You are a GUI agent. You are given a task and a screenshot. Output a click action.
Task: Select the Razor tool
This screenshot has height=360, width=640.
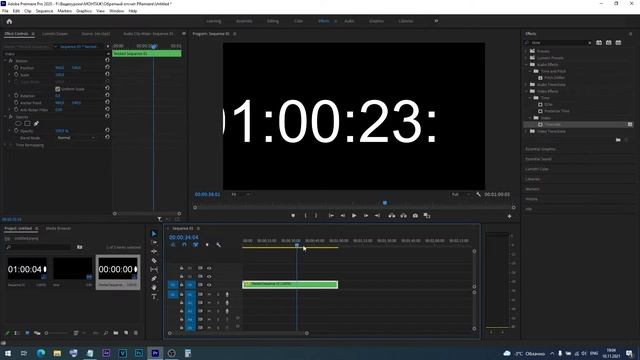(154, 260)
